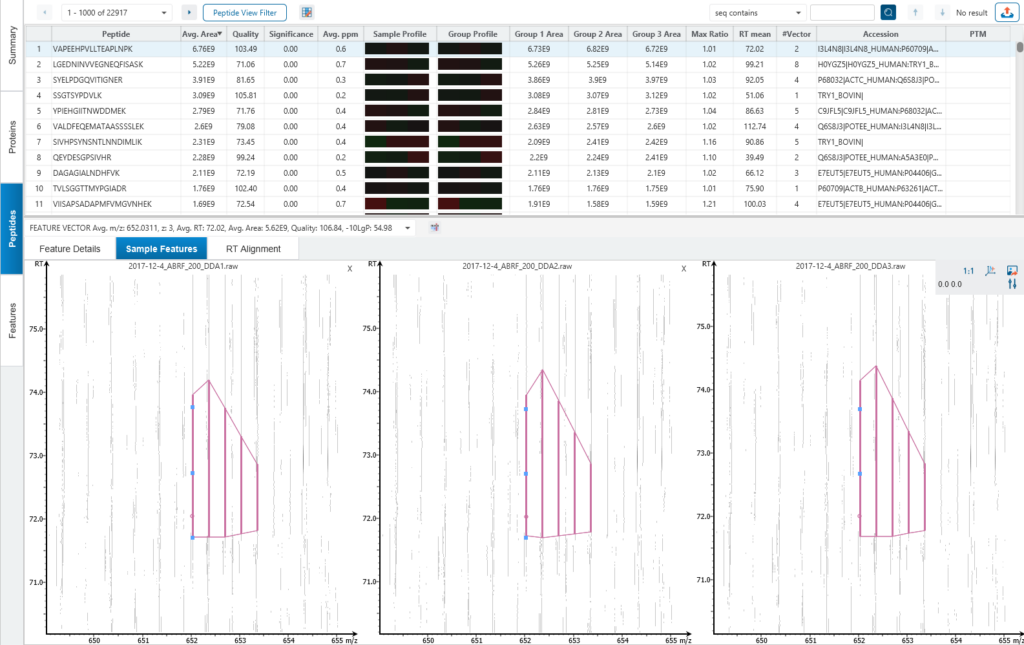Click DDA3.raw plot title
The image size is (1024, 645).
click(850, 266)
